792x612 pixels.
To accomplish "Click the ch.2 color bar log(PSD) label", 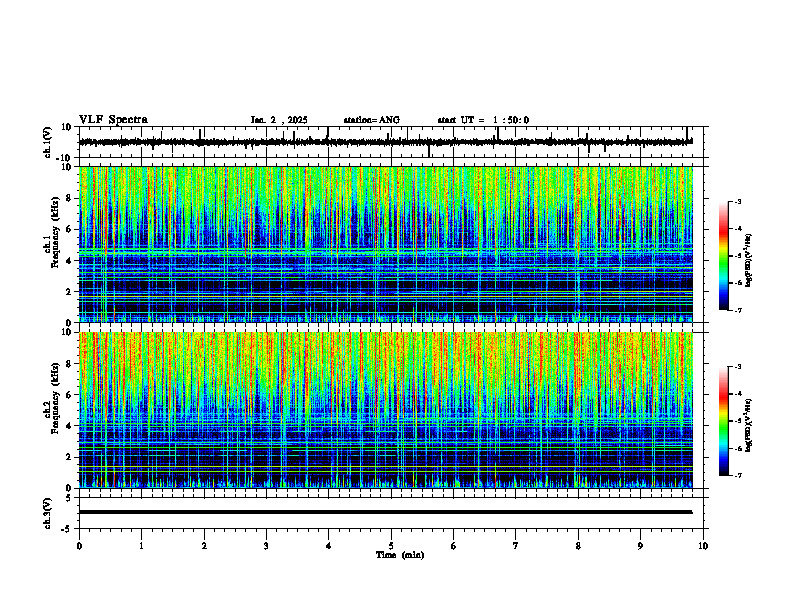I will pos(749,426).
